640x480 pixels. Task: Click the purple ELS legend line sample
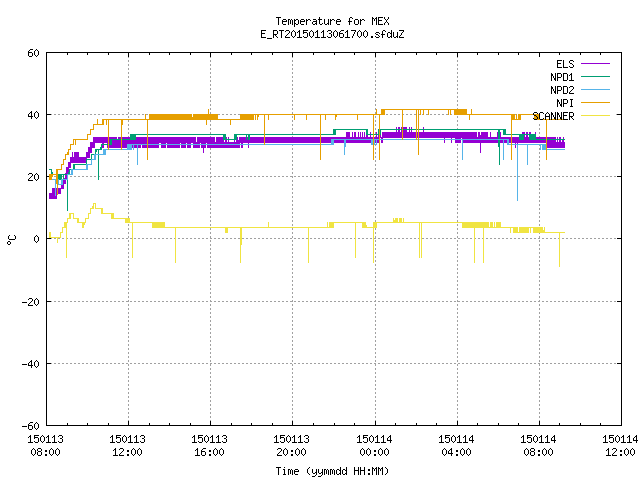(x=595, y=64)
